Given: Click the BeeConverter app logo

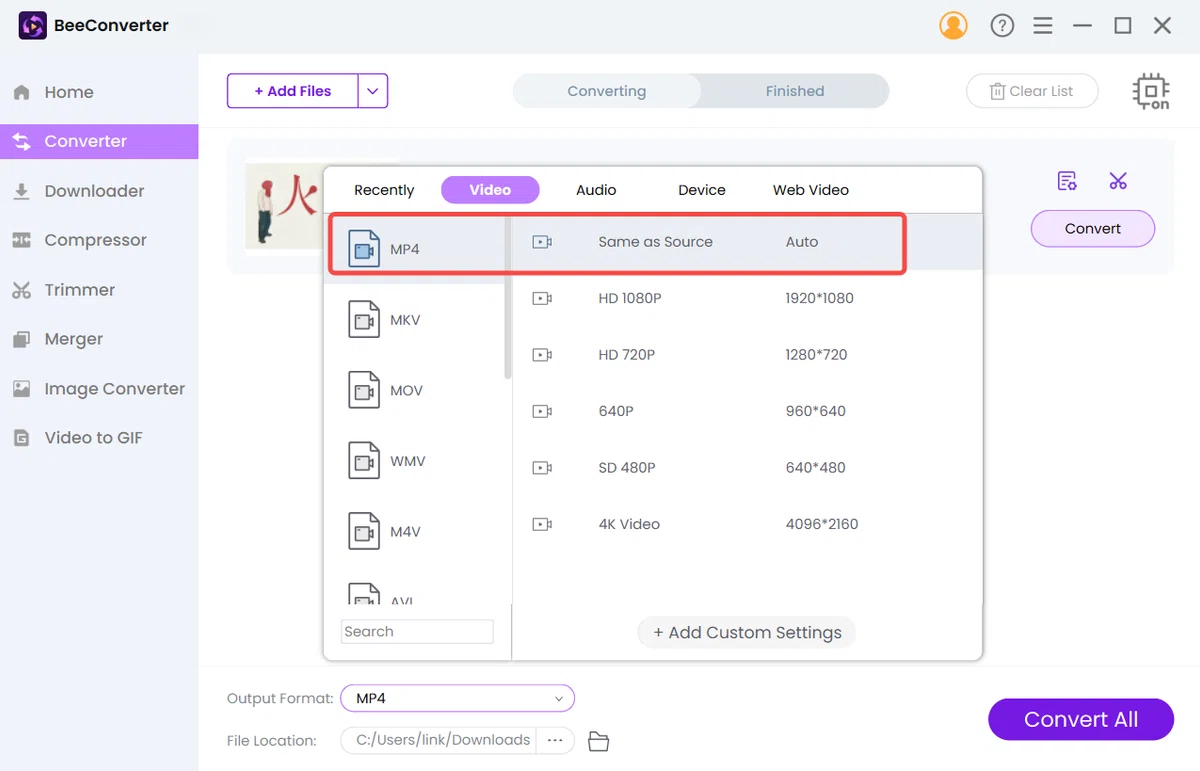Looking at the screenshot, I should [32, 25].
